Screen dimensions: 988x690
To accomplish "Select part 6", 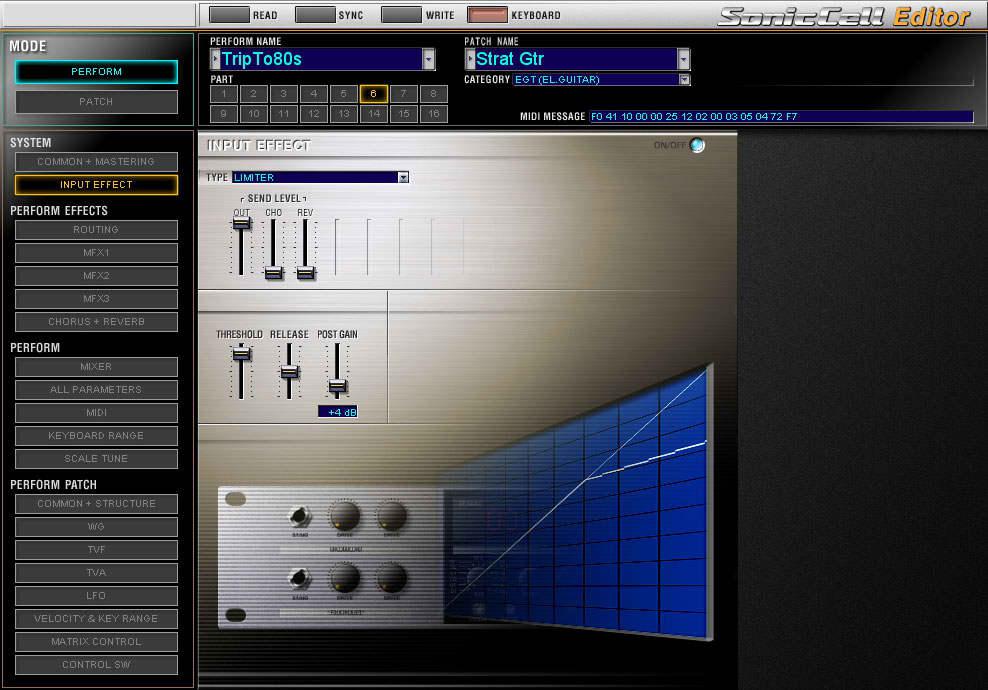I will (x=374, y=94).
